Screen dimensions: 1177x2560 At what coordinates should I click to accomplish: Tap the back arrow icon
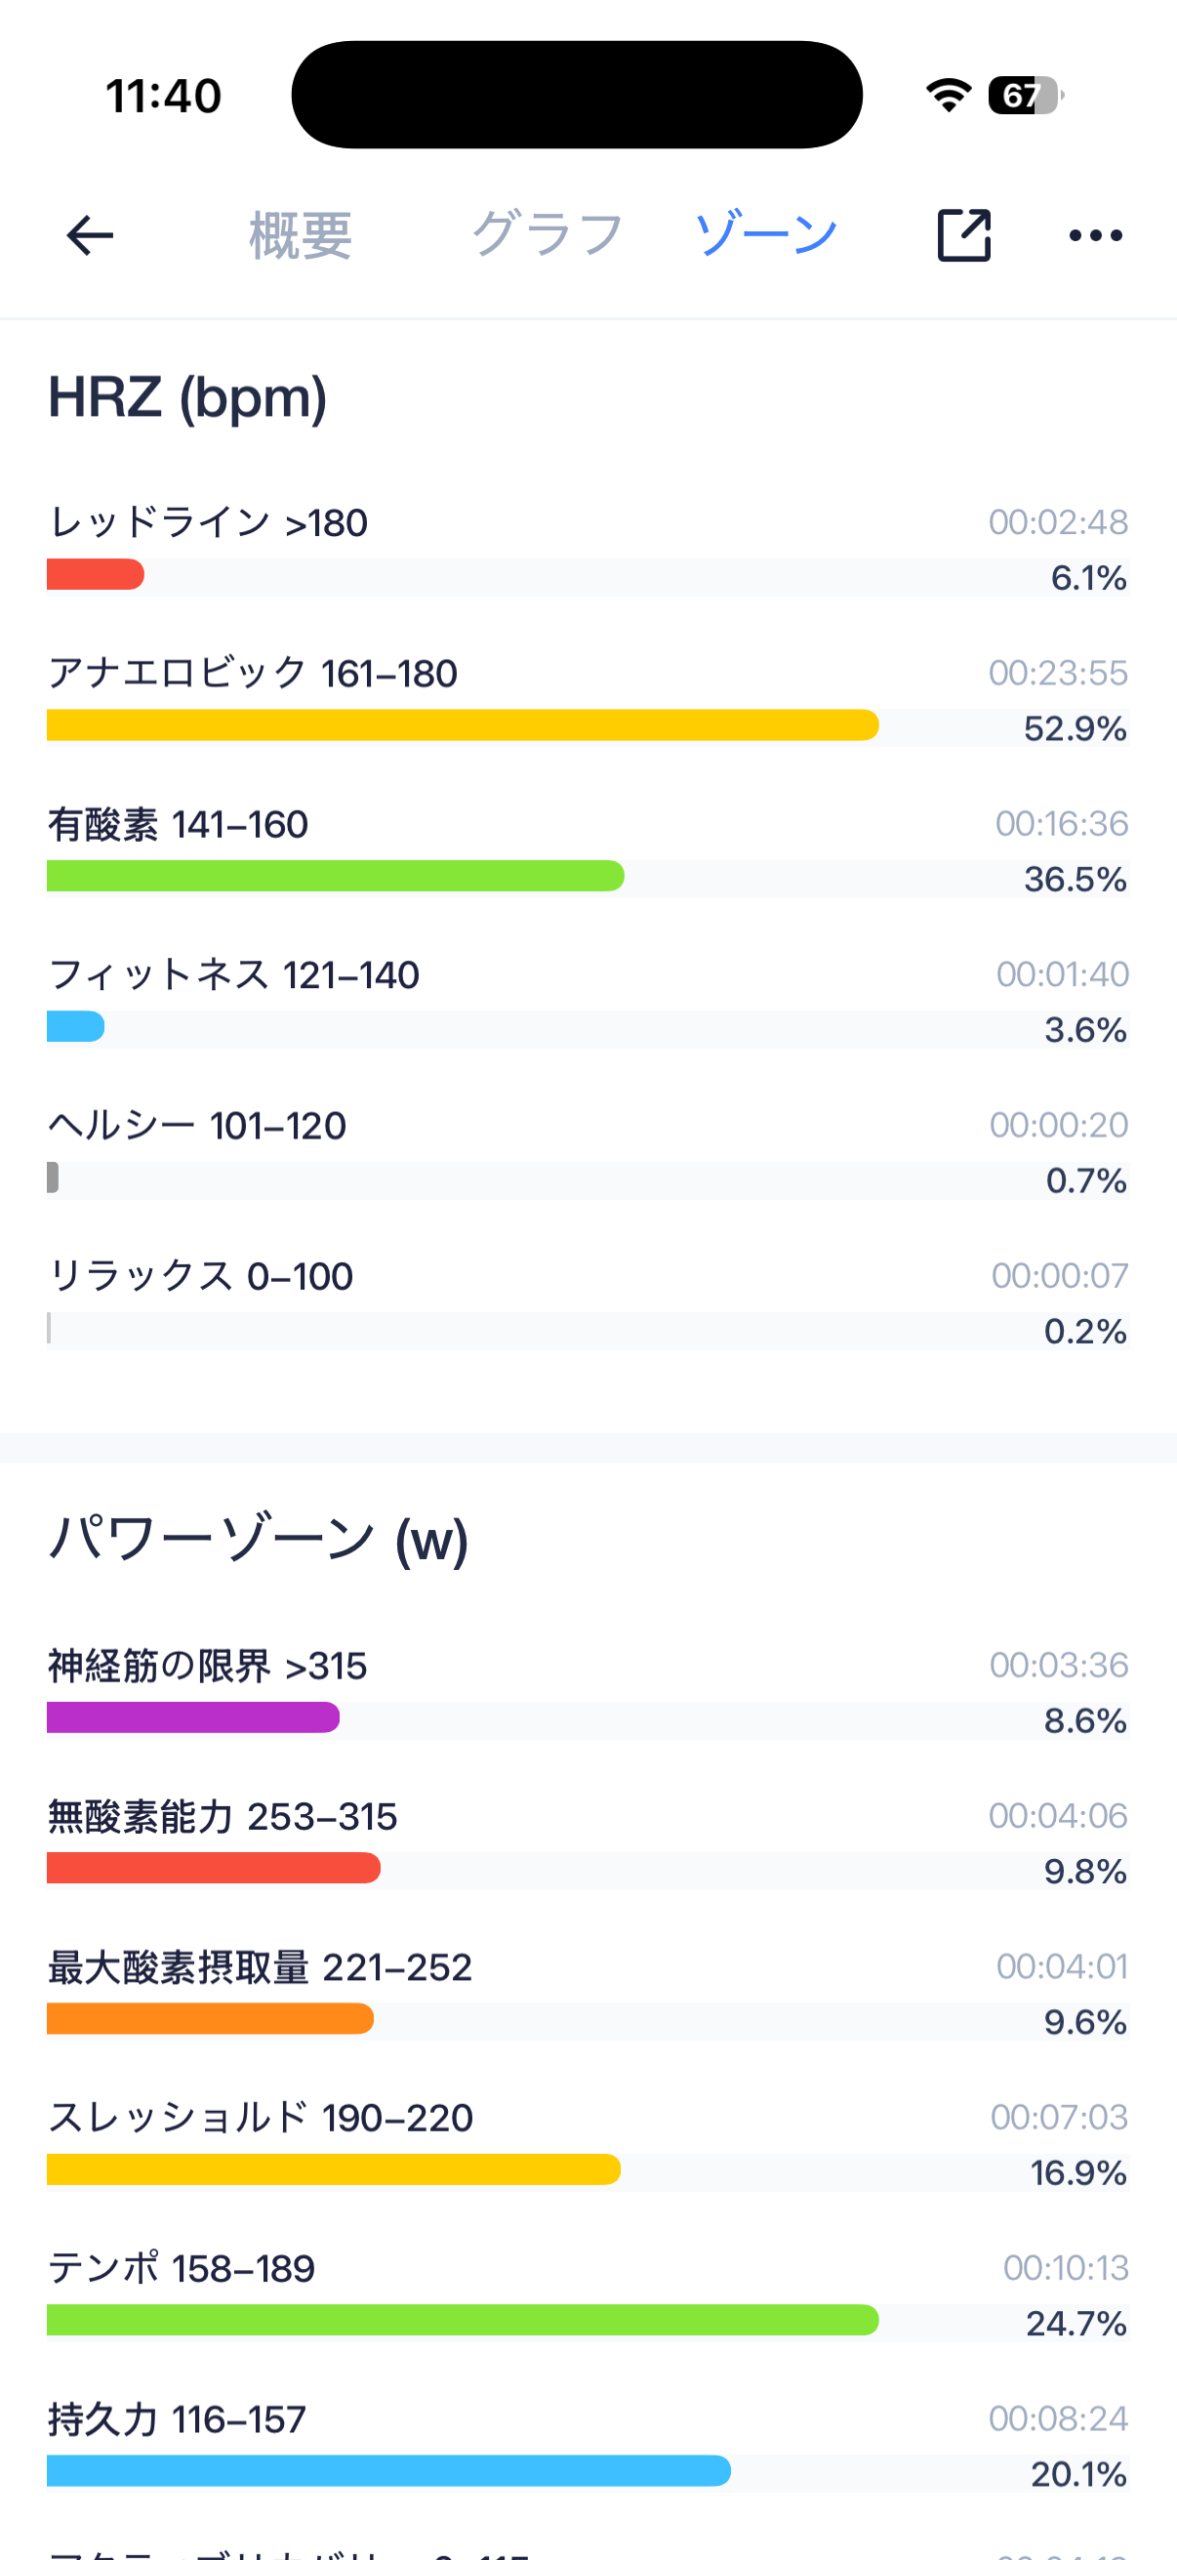(90, 236)
